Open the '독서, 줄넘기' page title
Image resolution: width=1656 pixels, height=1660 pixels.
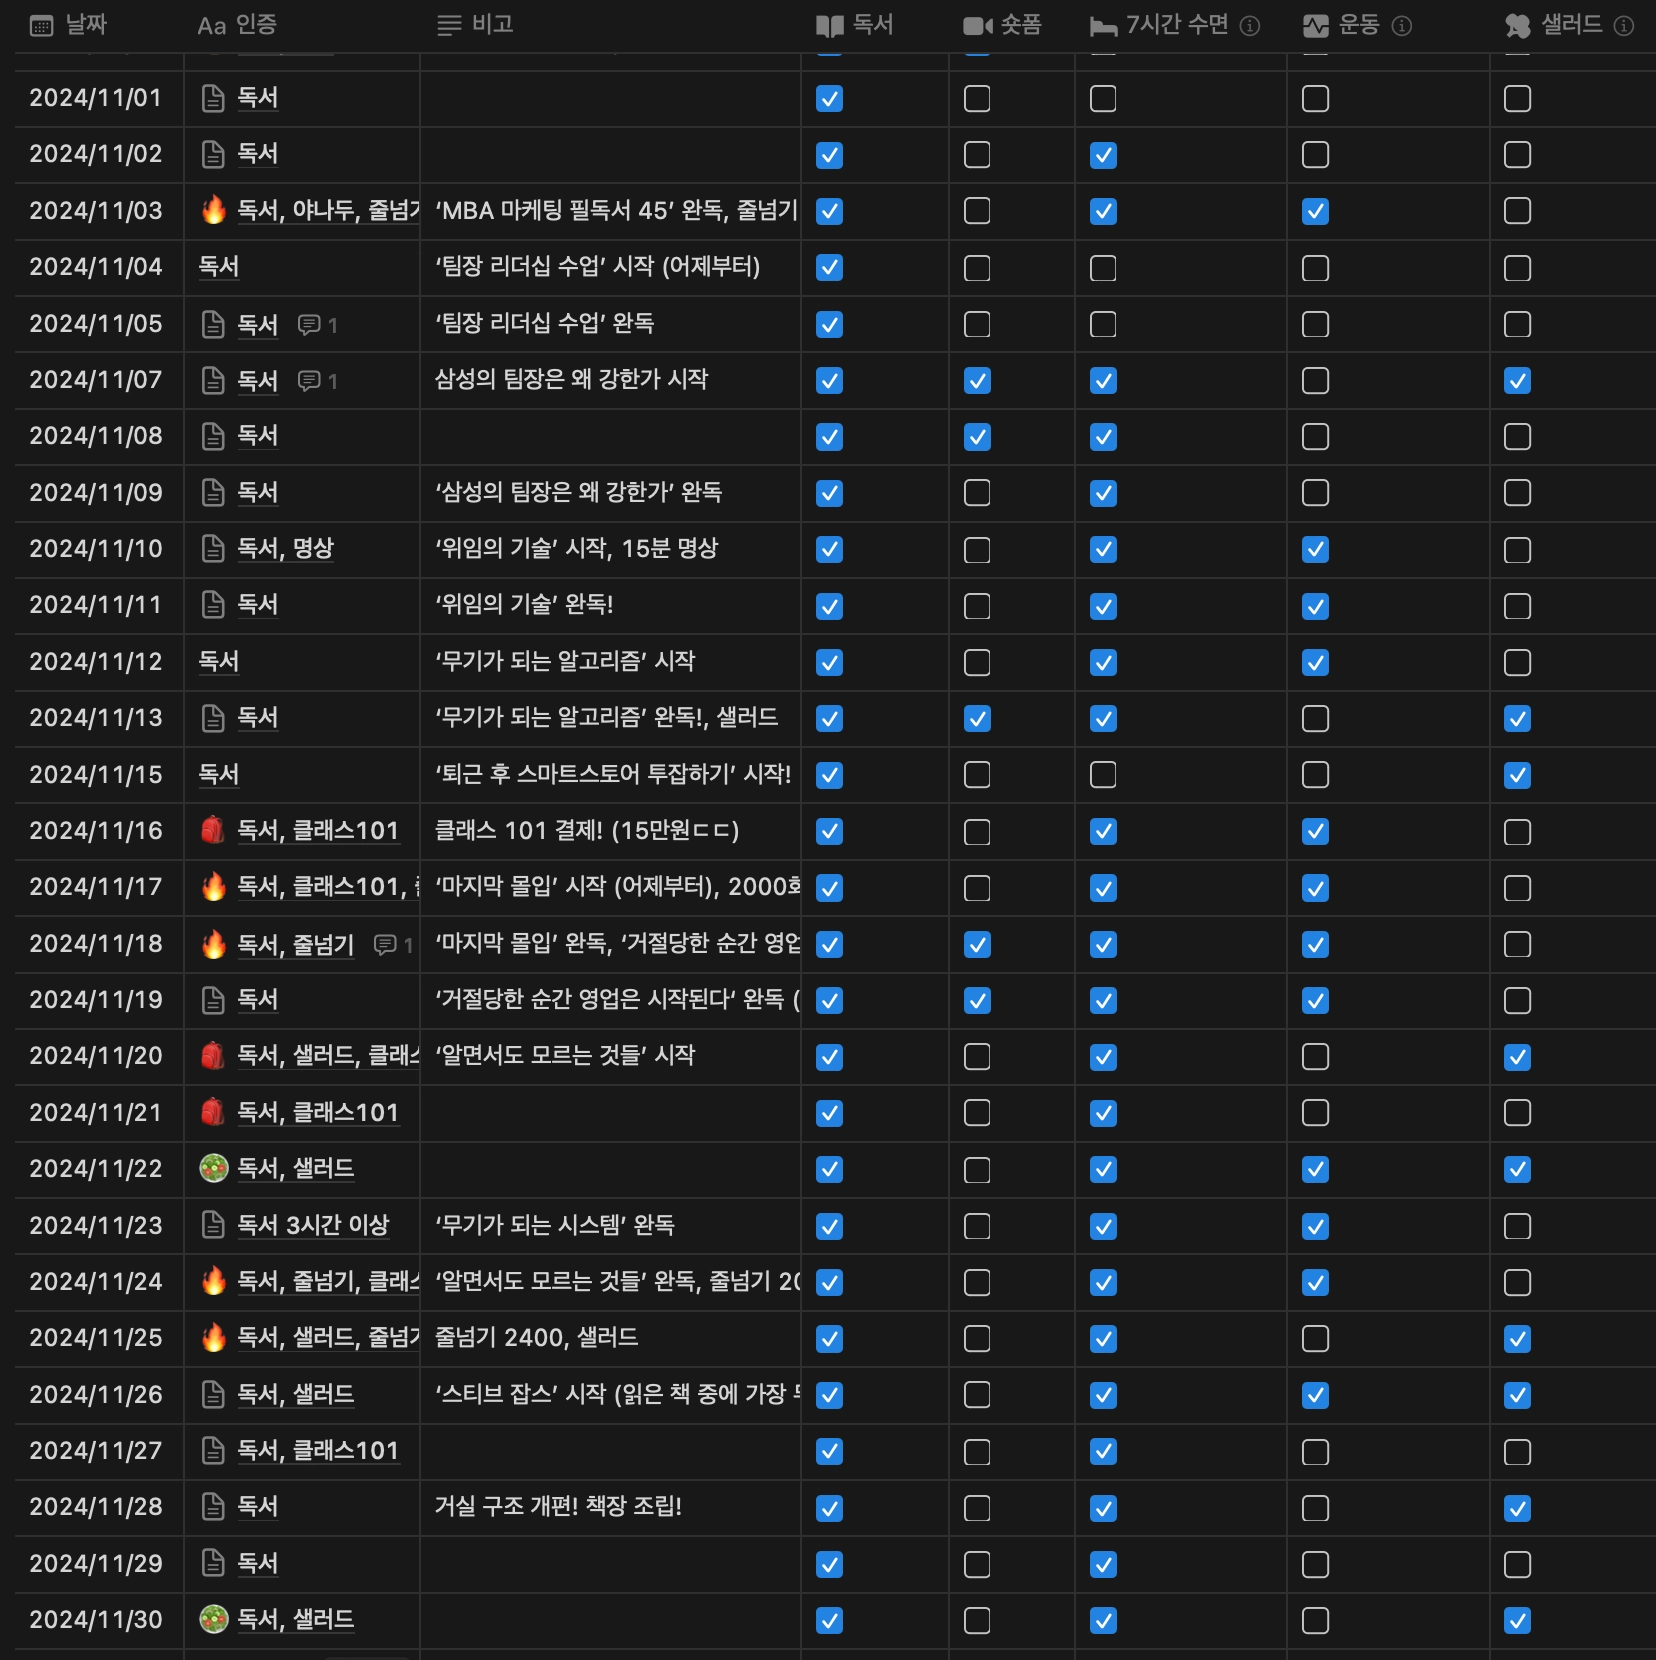click(x=296, y=945)
